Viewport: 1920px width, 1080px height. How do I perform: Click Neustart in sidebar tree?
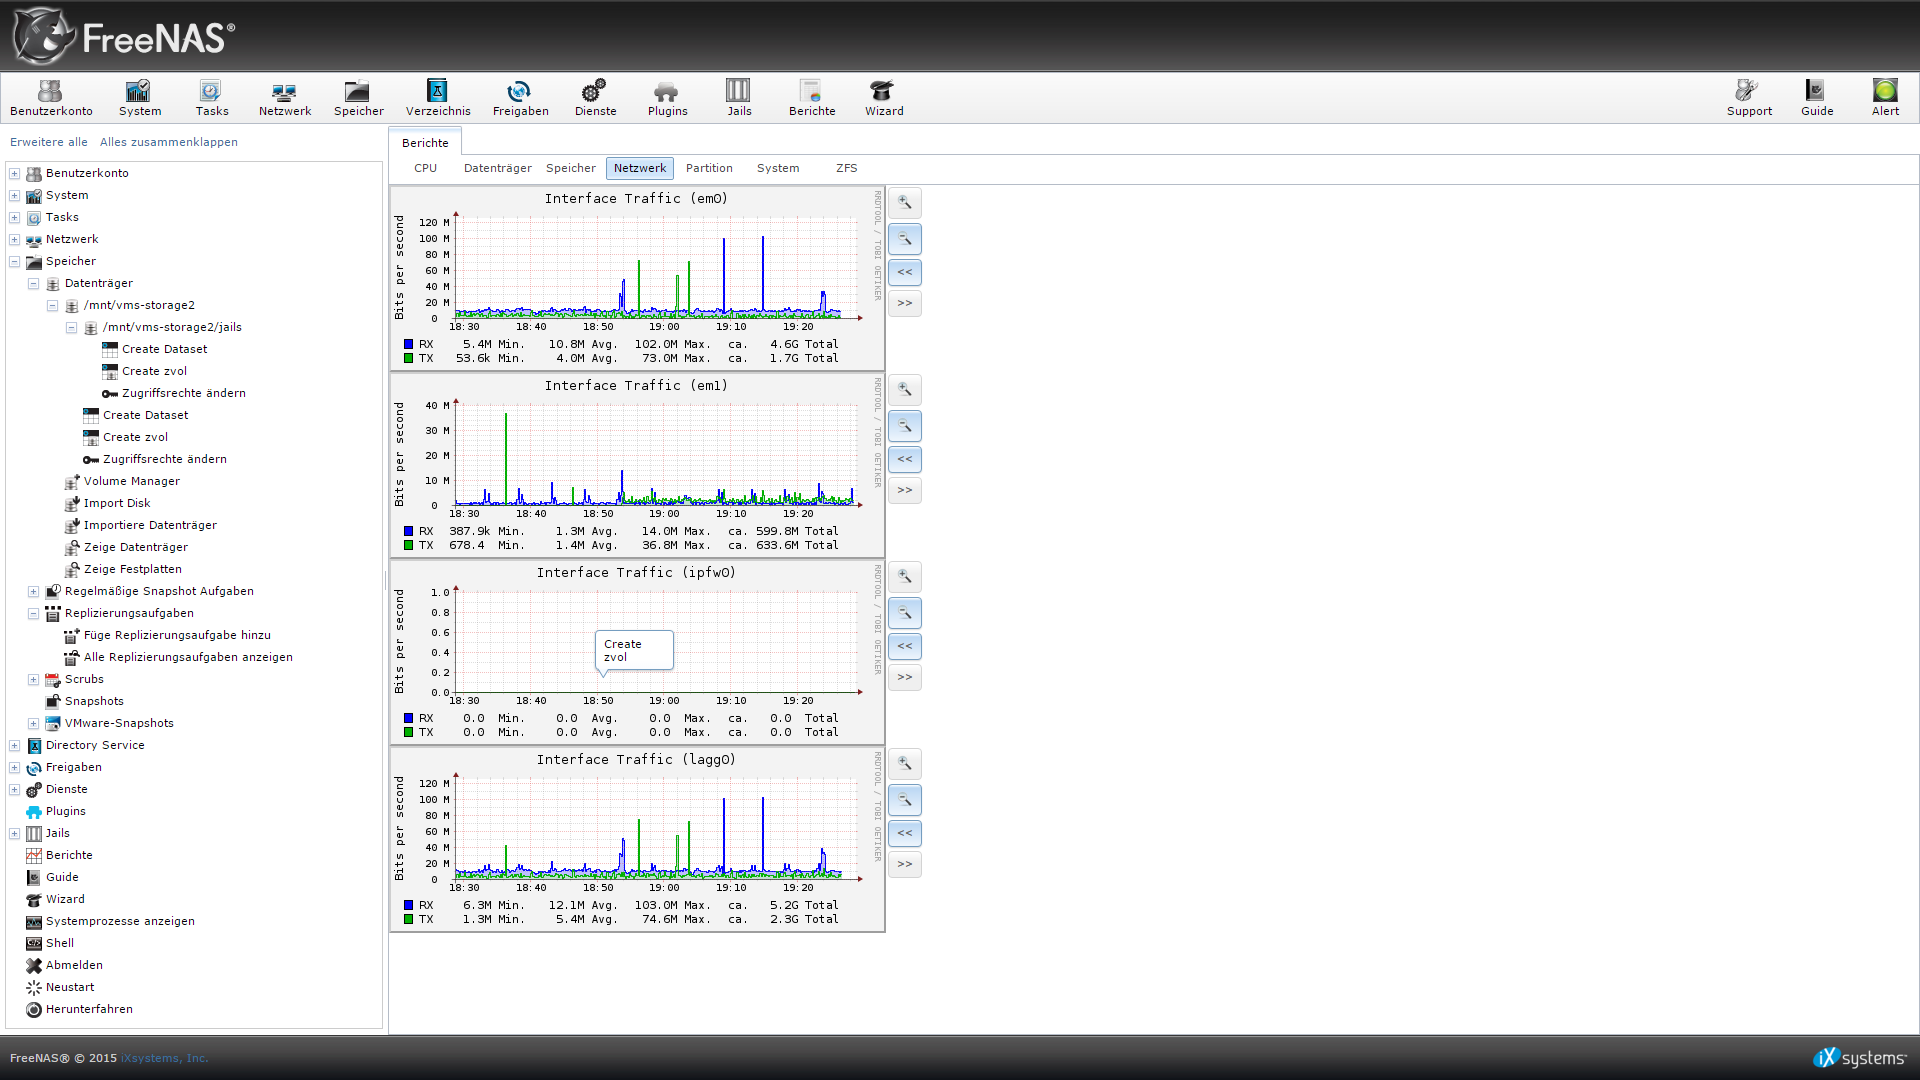coord(70,987)
